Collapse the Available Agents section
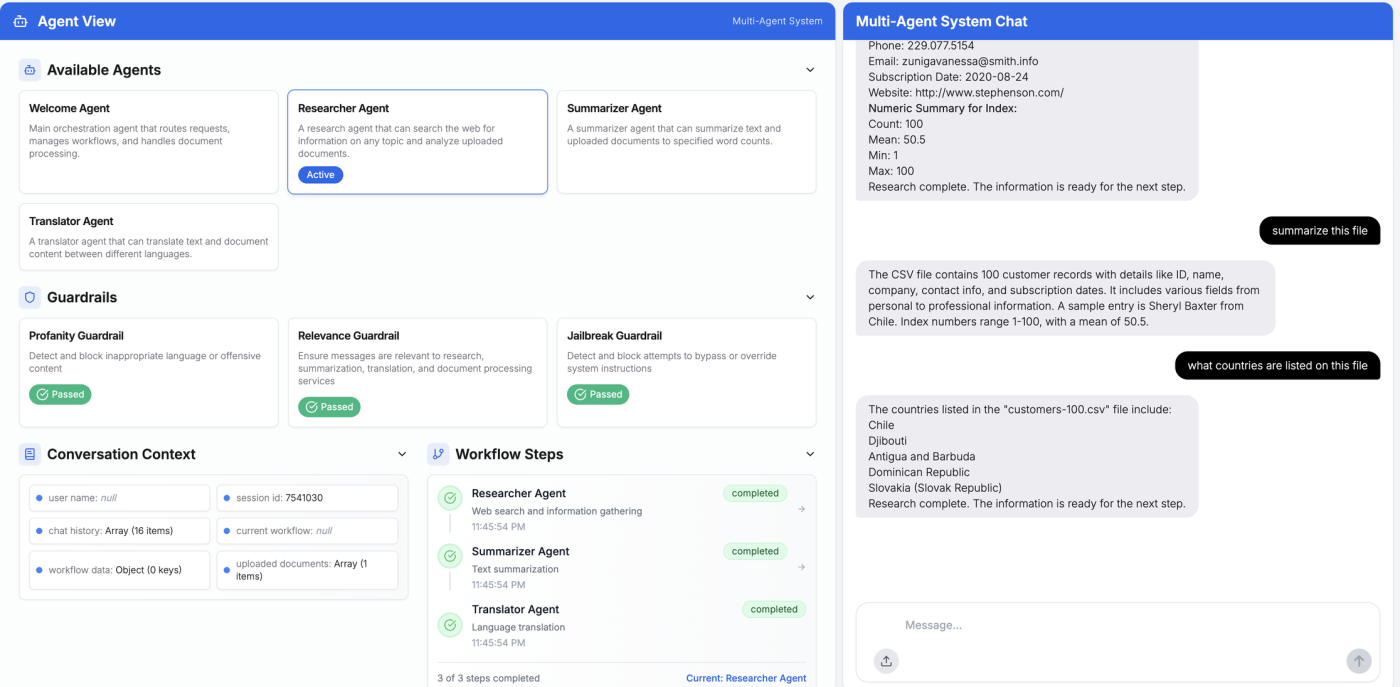The width and height of the screenshot is (1400, 687). (x=810, y=70)
